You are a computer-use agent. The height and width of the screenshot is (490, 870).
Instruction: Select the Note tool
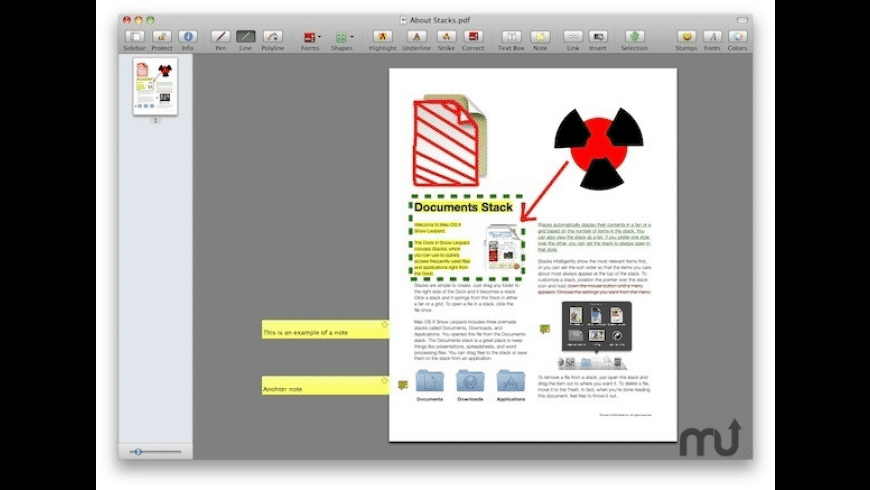[540, 37]
